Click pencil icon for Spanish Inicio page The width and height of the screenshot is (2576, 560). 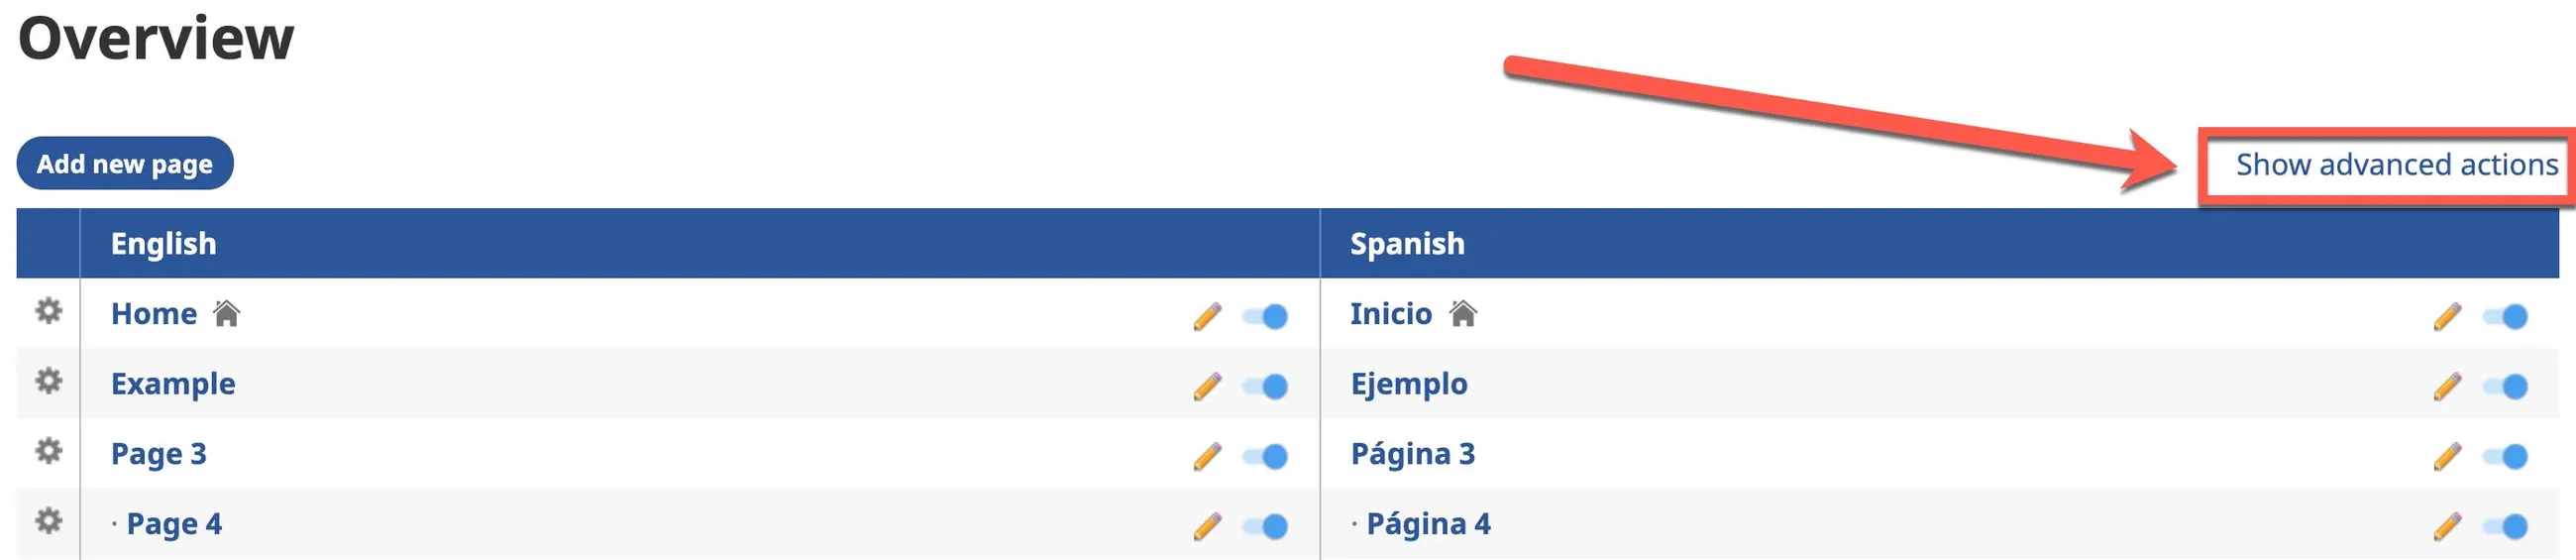click(2447, 317)
